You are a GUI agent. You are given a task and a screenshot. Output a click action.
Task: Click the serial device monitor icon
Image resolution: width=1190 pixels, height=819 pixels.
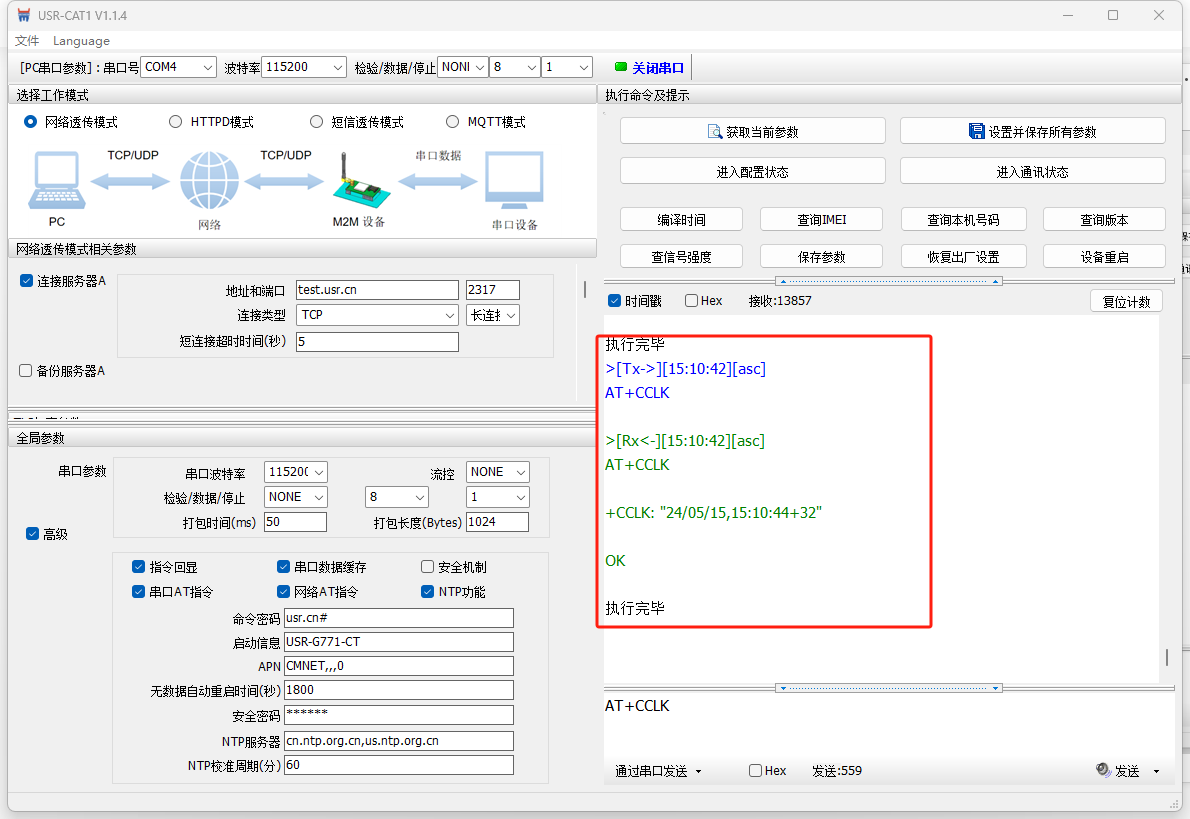pyautogui.click(x=514, y=182)
